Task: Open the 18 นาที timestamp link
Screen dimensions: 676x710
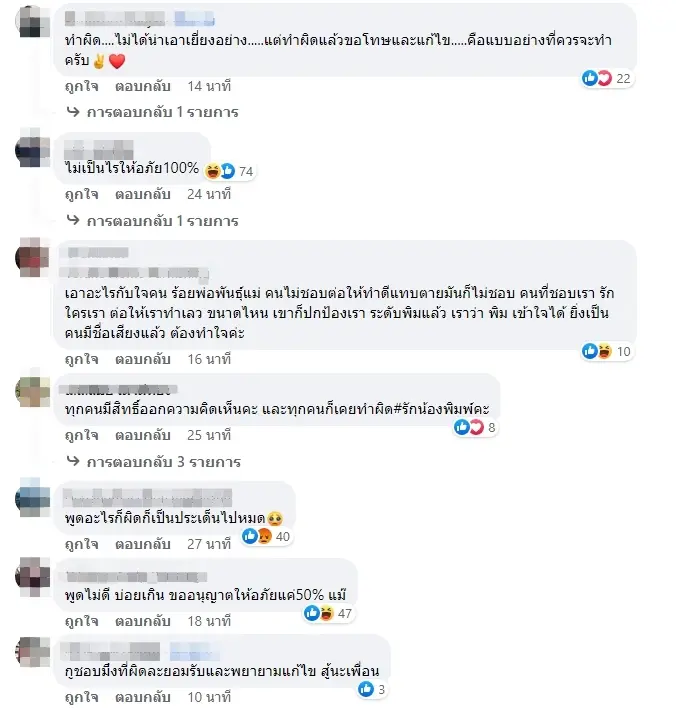Action: tap(209, 621)
